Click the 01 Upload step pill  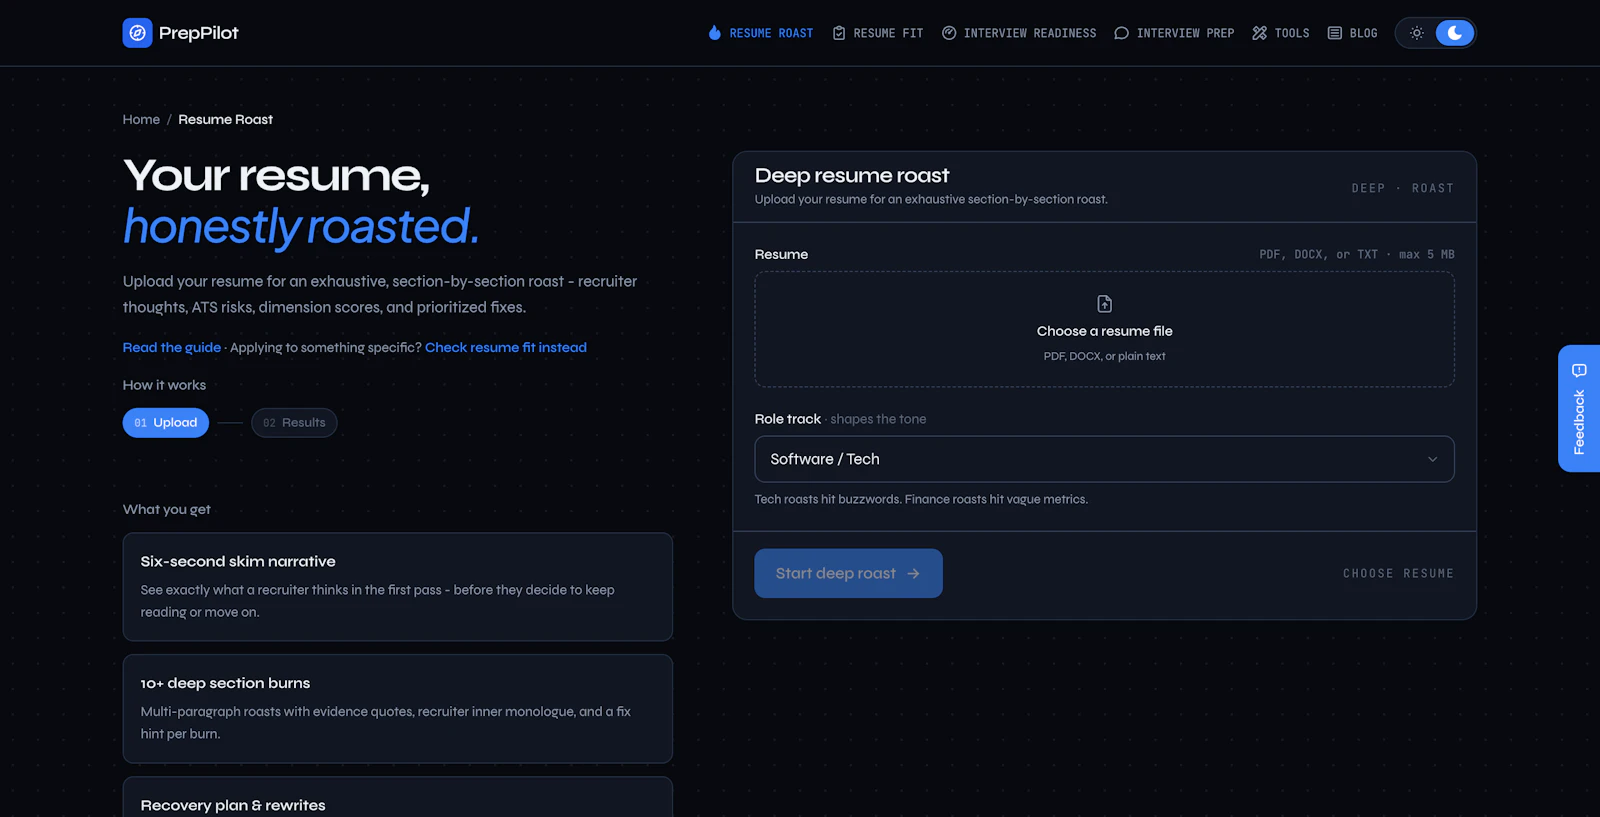pos(166,423)
